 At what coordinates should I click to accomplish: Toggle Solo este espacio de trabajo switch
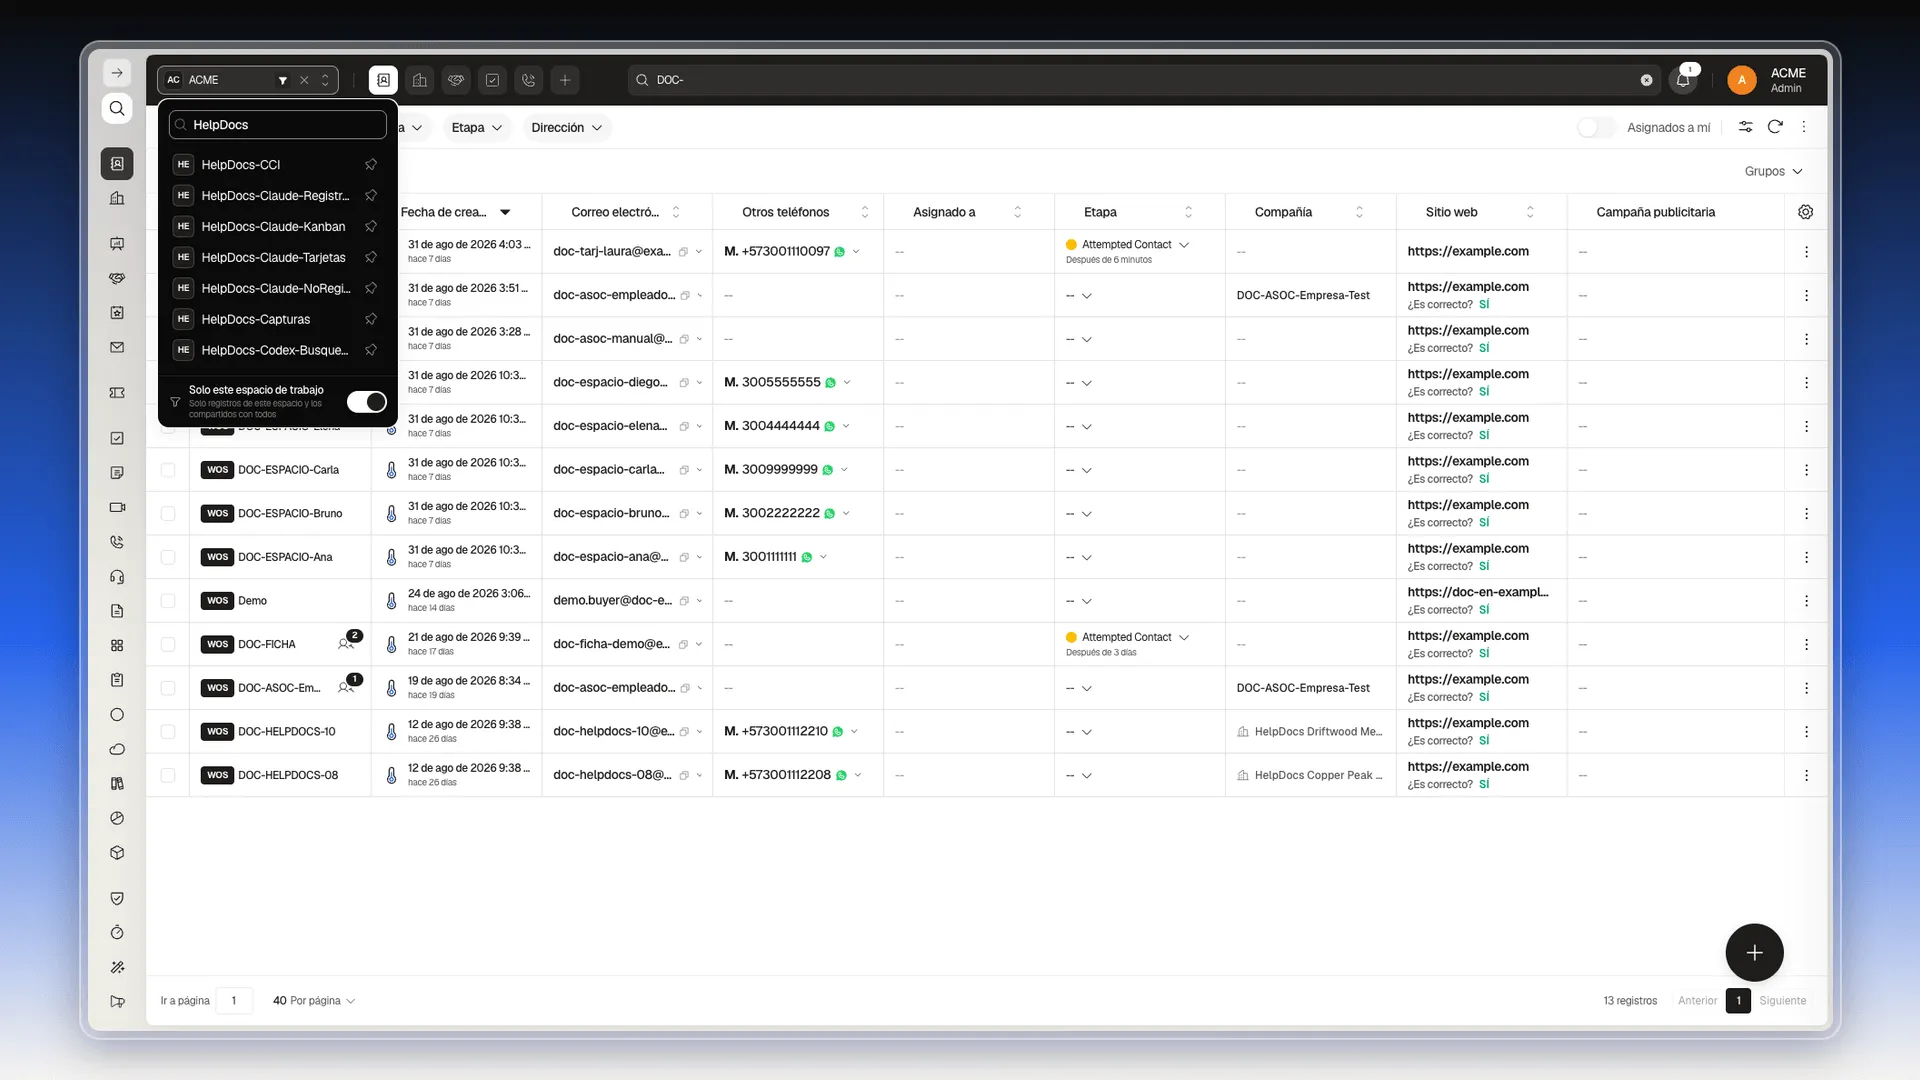(x=367, y=401)
